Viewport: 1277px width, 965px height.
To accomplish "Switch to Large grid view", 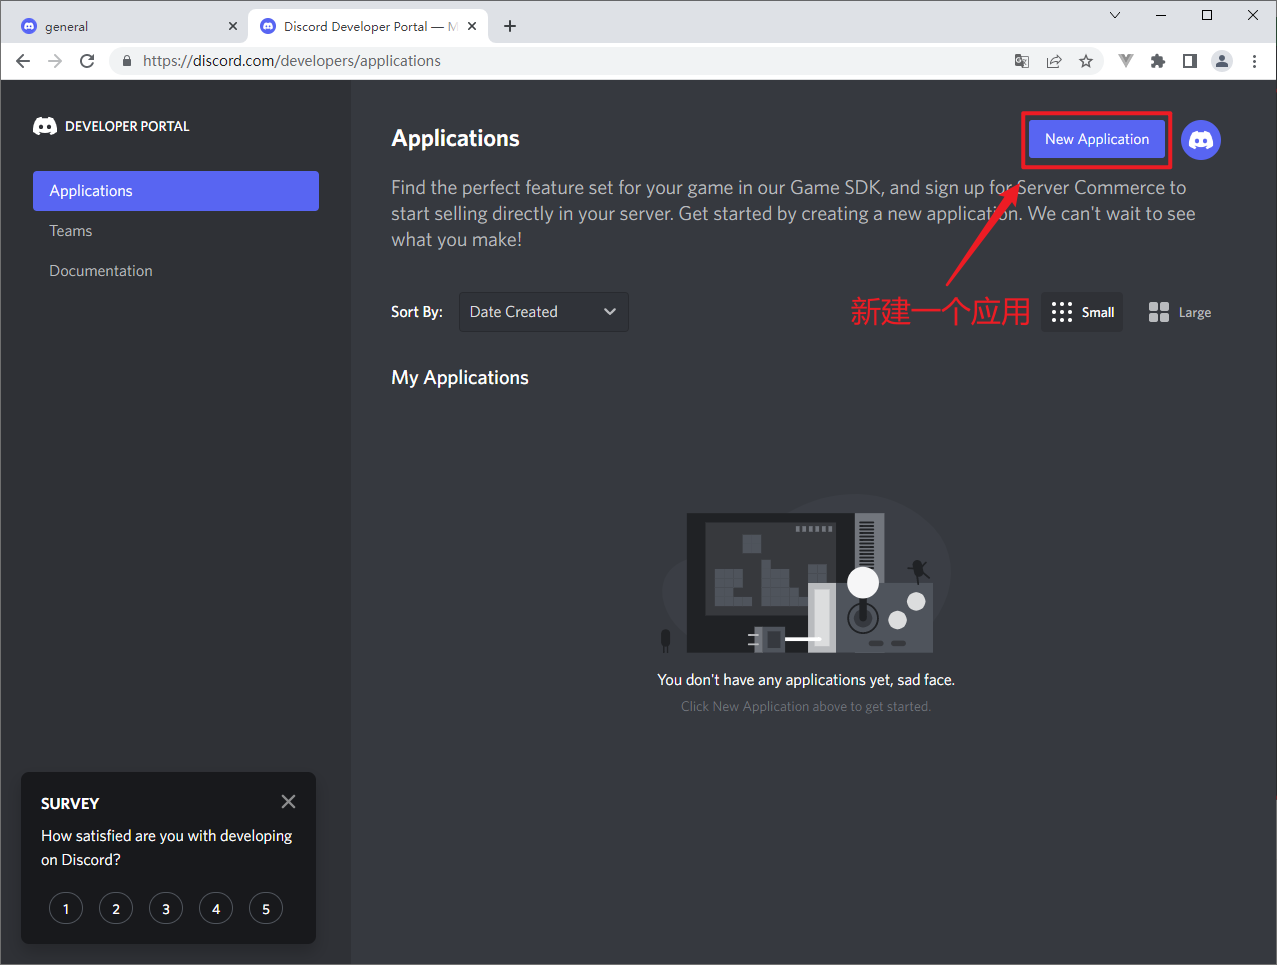I will 1180,312.
